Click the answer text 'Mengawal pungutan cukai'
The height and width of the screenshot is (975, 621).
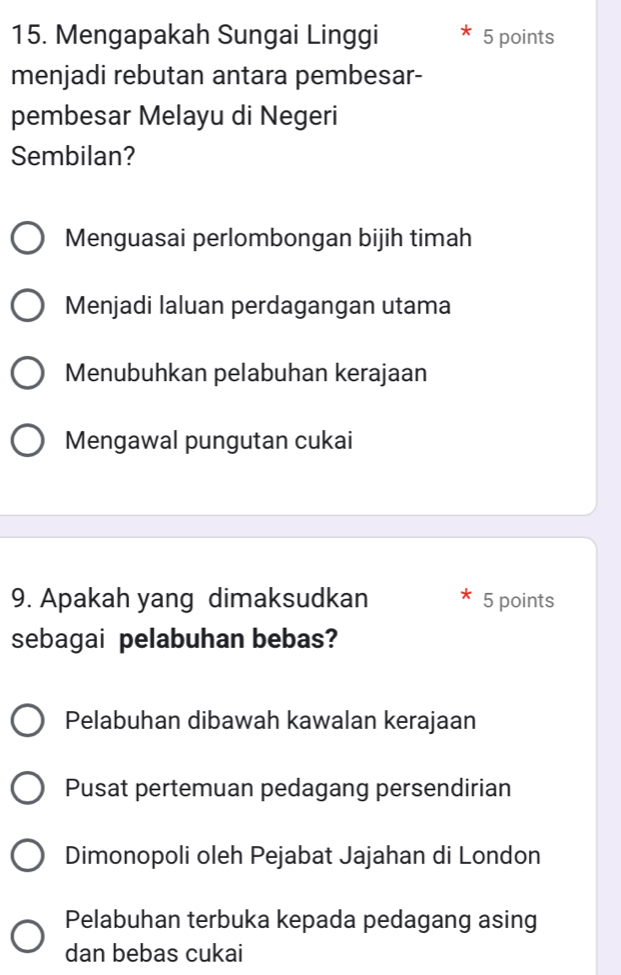(209, 440)
